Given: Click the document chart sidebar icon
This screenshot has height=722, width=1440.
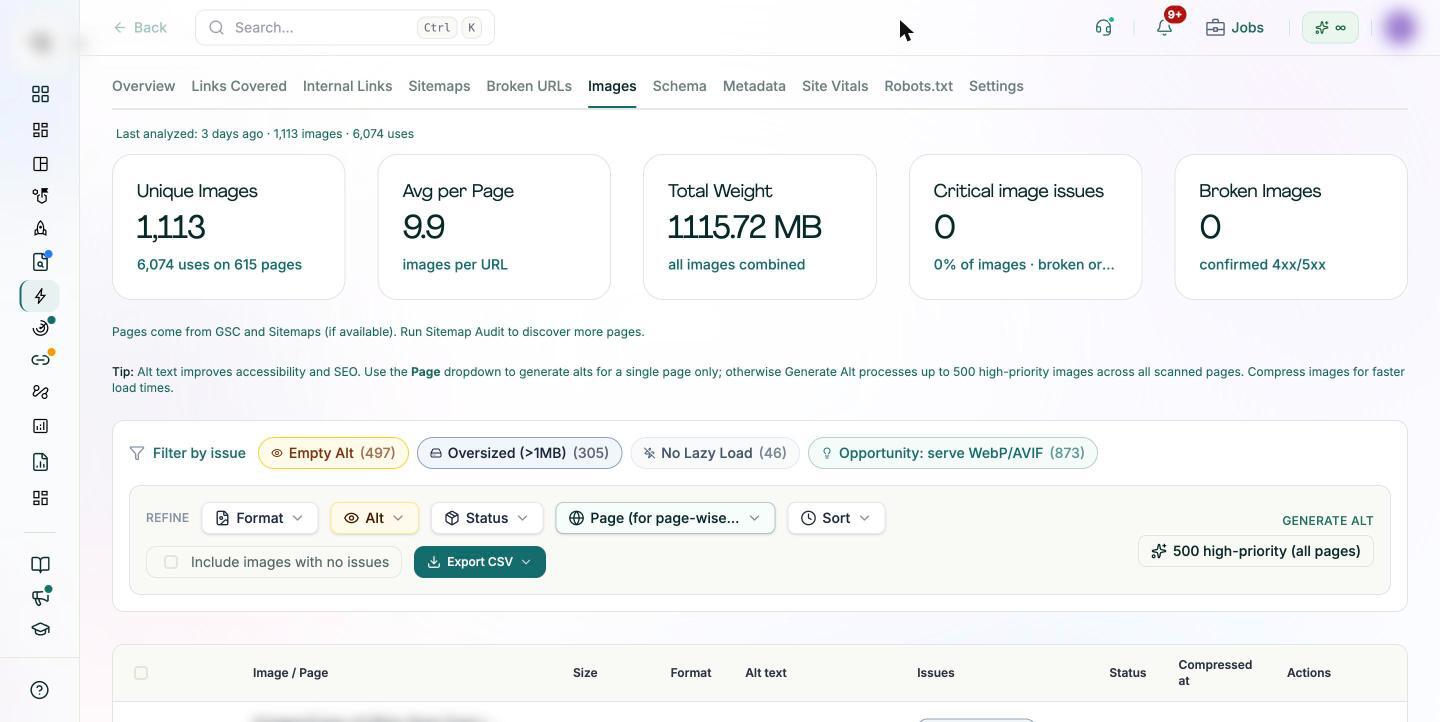Looking at the screenshot, I should [x=40, y=462].
